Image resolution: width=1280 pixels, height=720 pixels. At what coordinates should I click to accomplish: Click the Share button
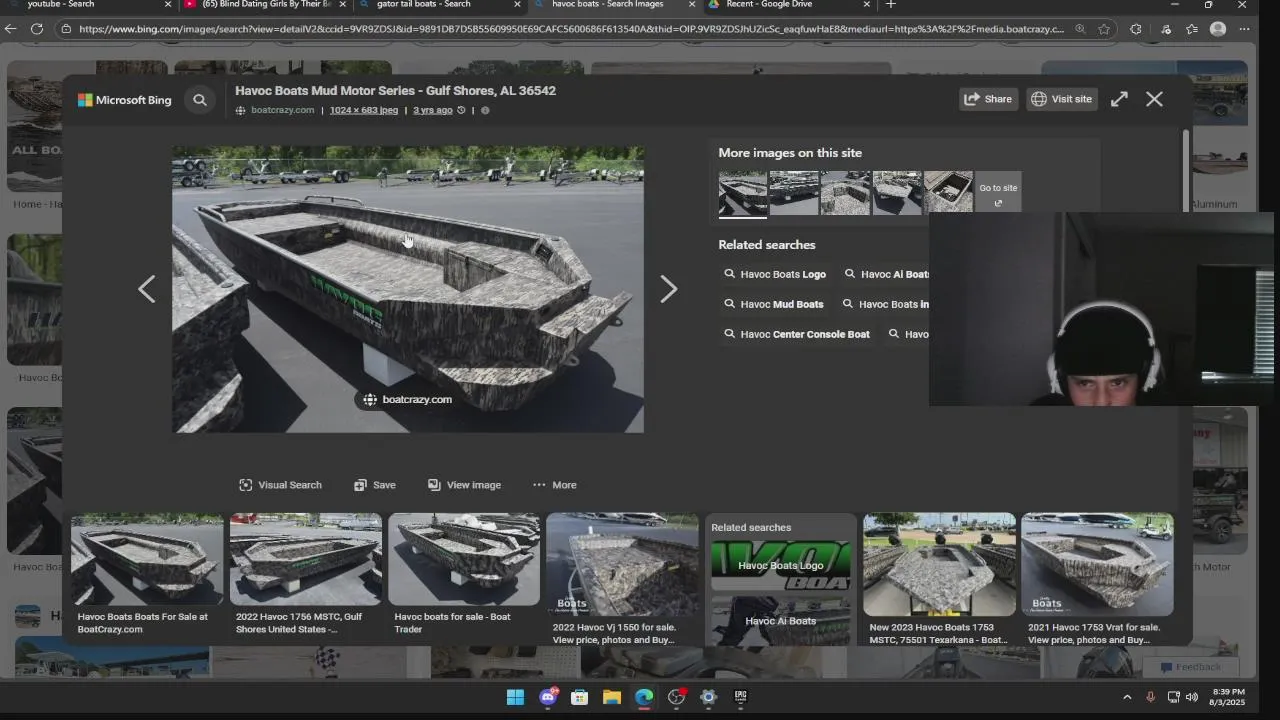click(988, 99)
